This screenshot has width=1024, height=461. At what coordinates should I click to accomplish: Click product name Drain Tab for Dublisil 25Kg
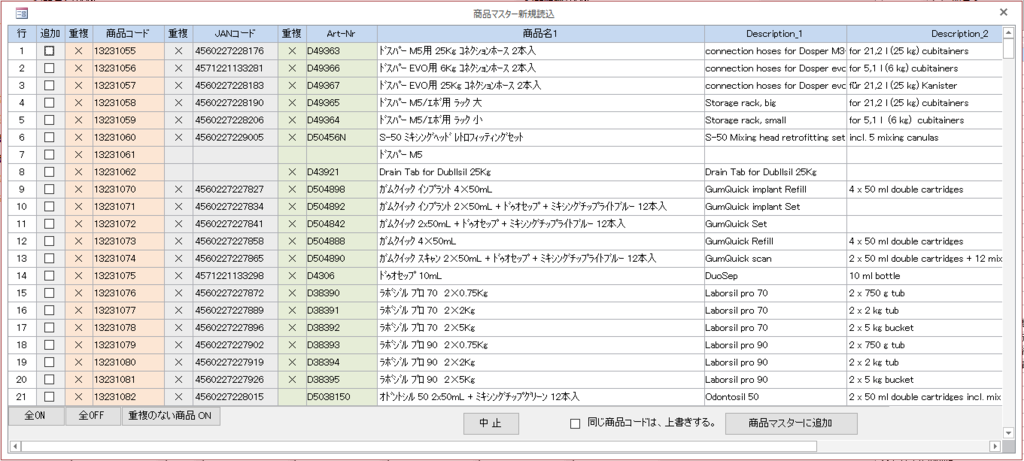540,172
